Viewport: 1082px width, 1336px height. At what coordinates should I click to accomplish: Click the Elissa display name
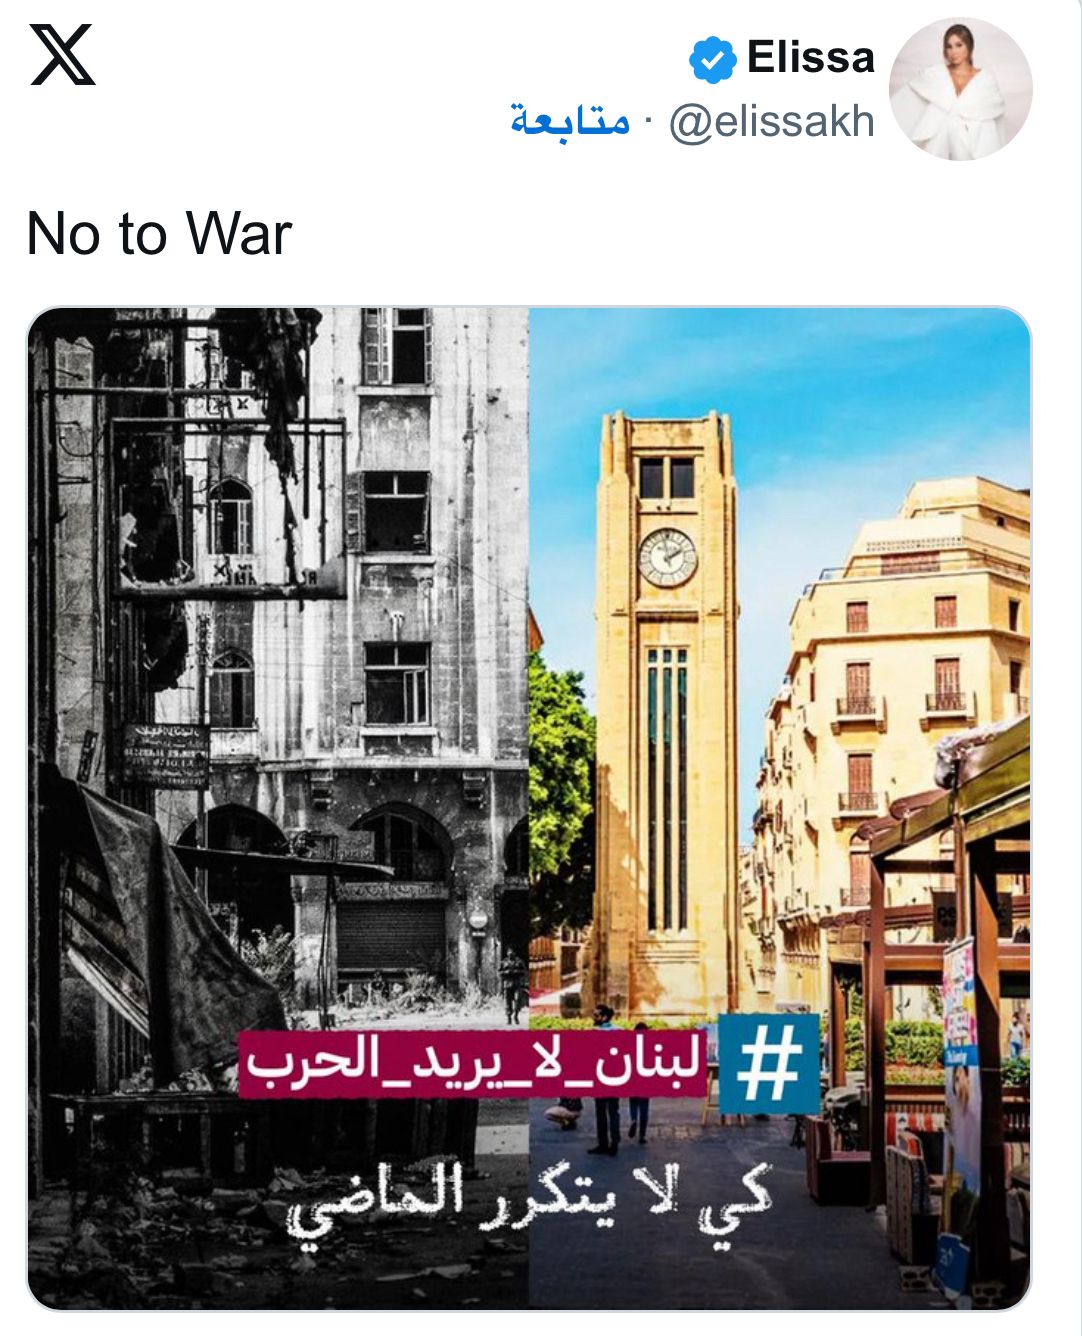(x=810, y=58)
